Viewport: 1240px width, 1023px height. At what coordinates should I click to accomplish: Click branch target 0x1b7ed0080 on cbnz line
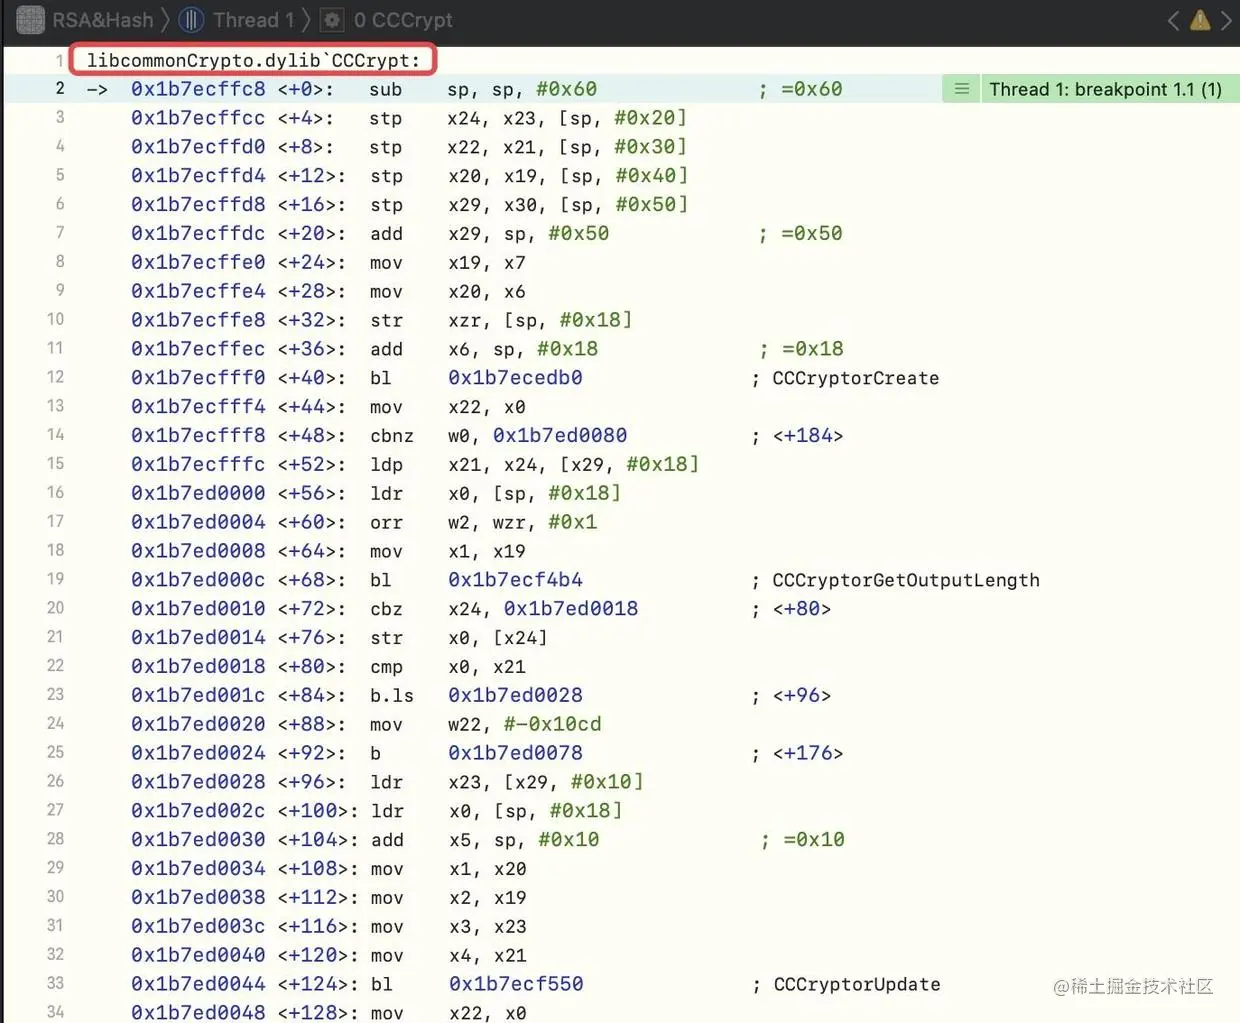[560, 436]
